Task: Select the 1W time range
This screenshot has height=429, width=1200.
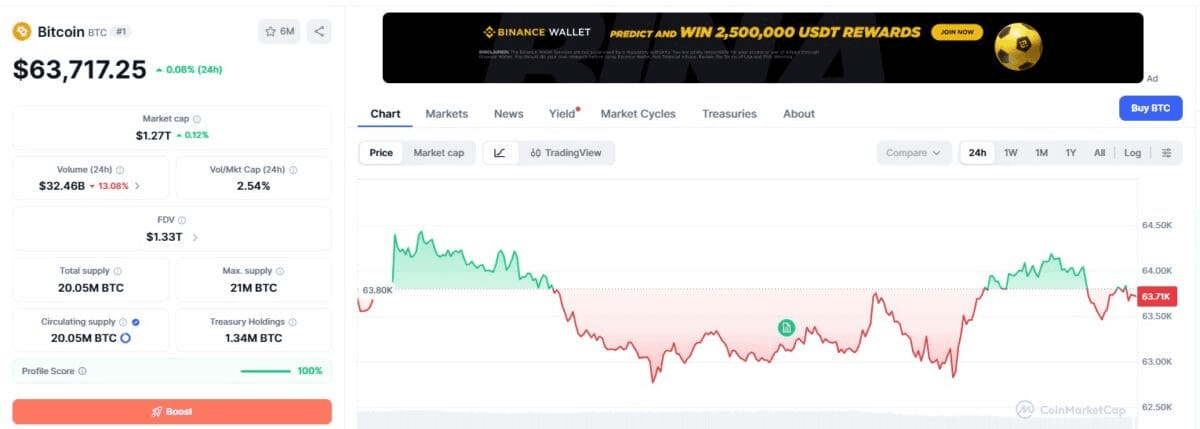Action: pyautogui.click(x=1011, y=153)
